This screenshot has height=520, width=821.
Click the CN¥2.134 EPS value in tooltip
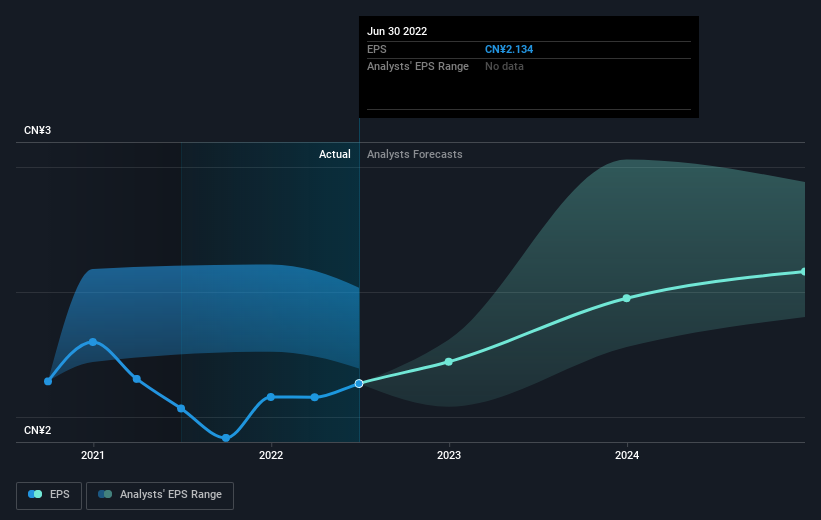tap(509, 49)
